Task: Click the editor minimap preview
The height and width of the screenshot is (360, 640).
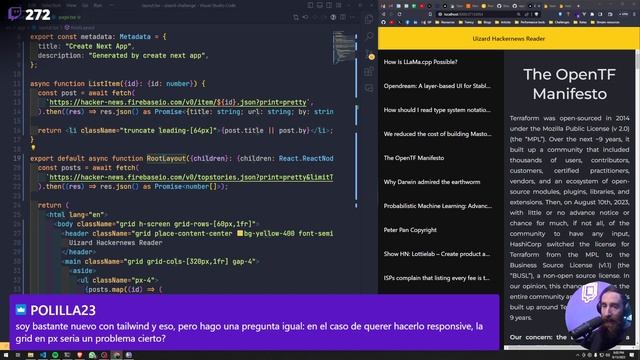Action: coord(344,48)
